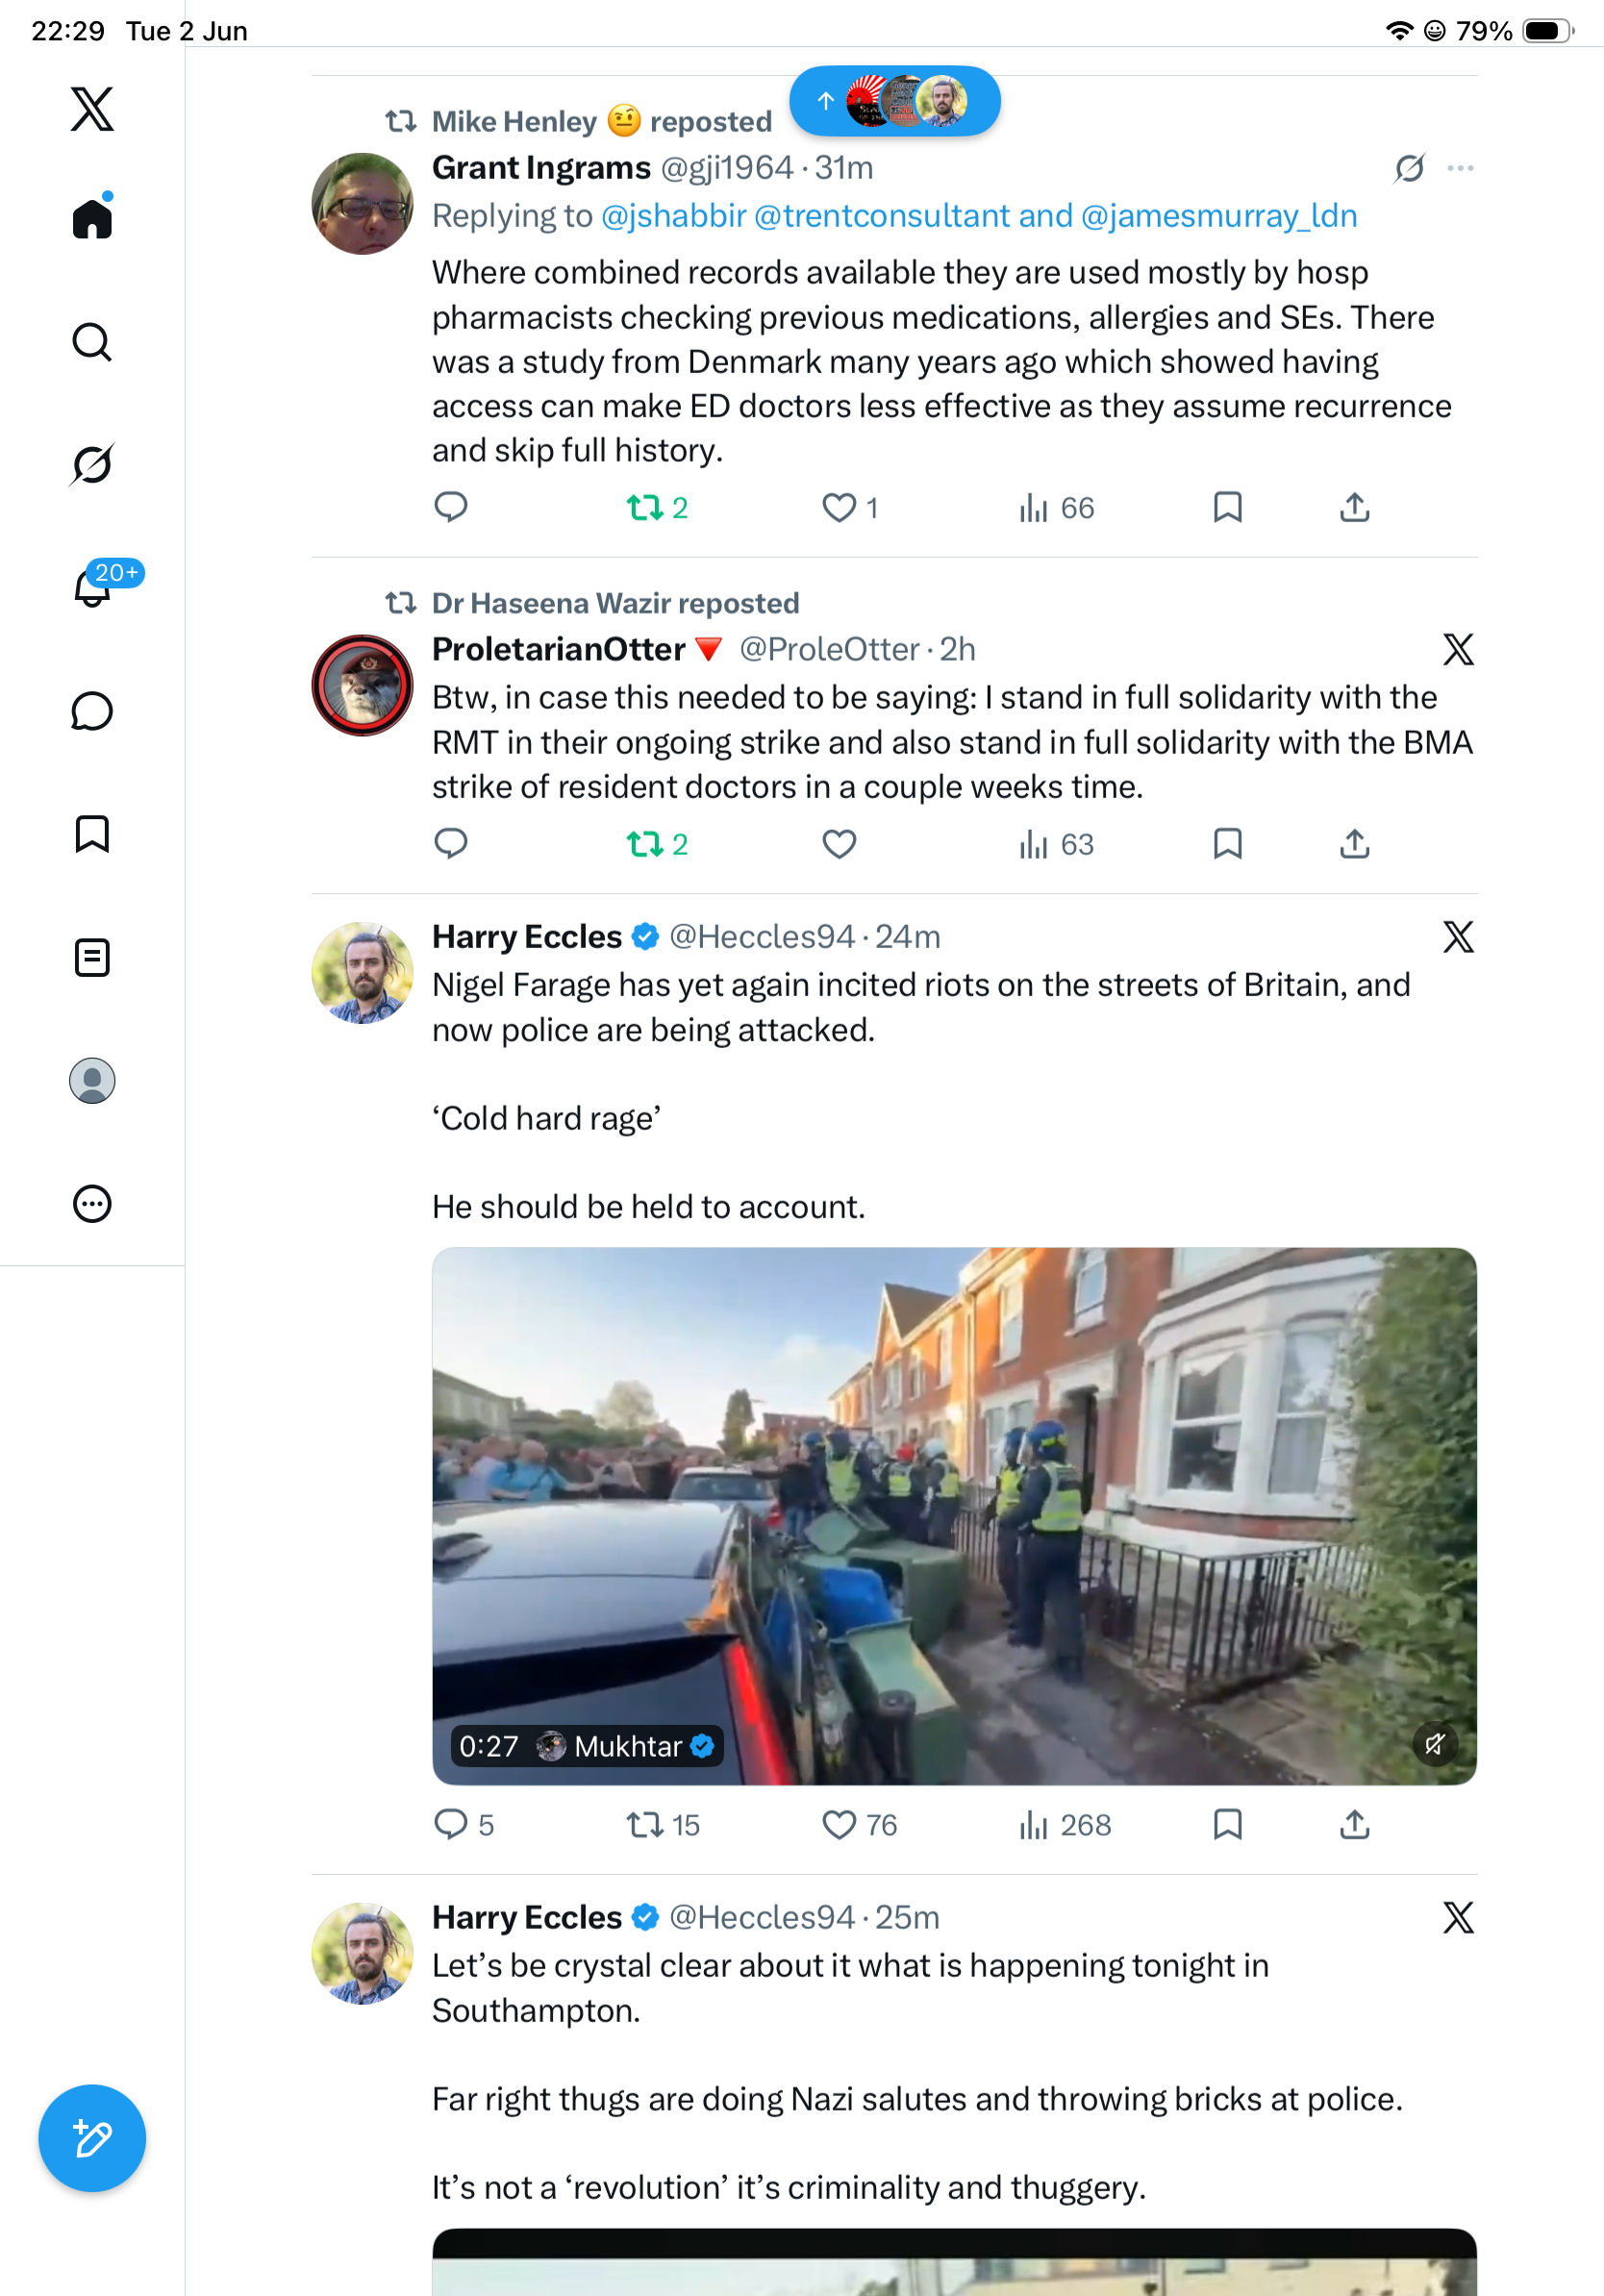Open the More circle icon in sidebar
1604x2296 pixels.
[x=92, y=1203]
